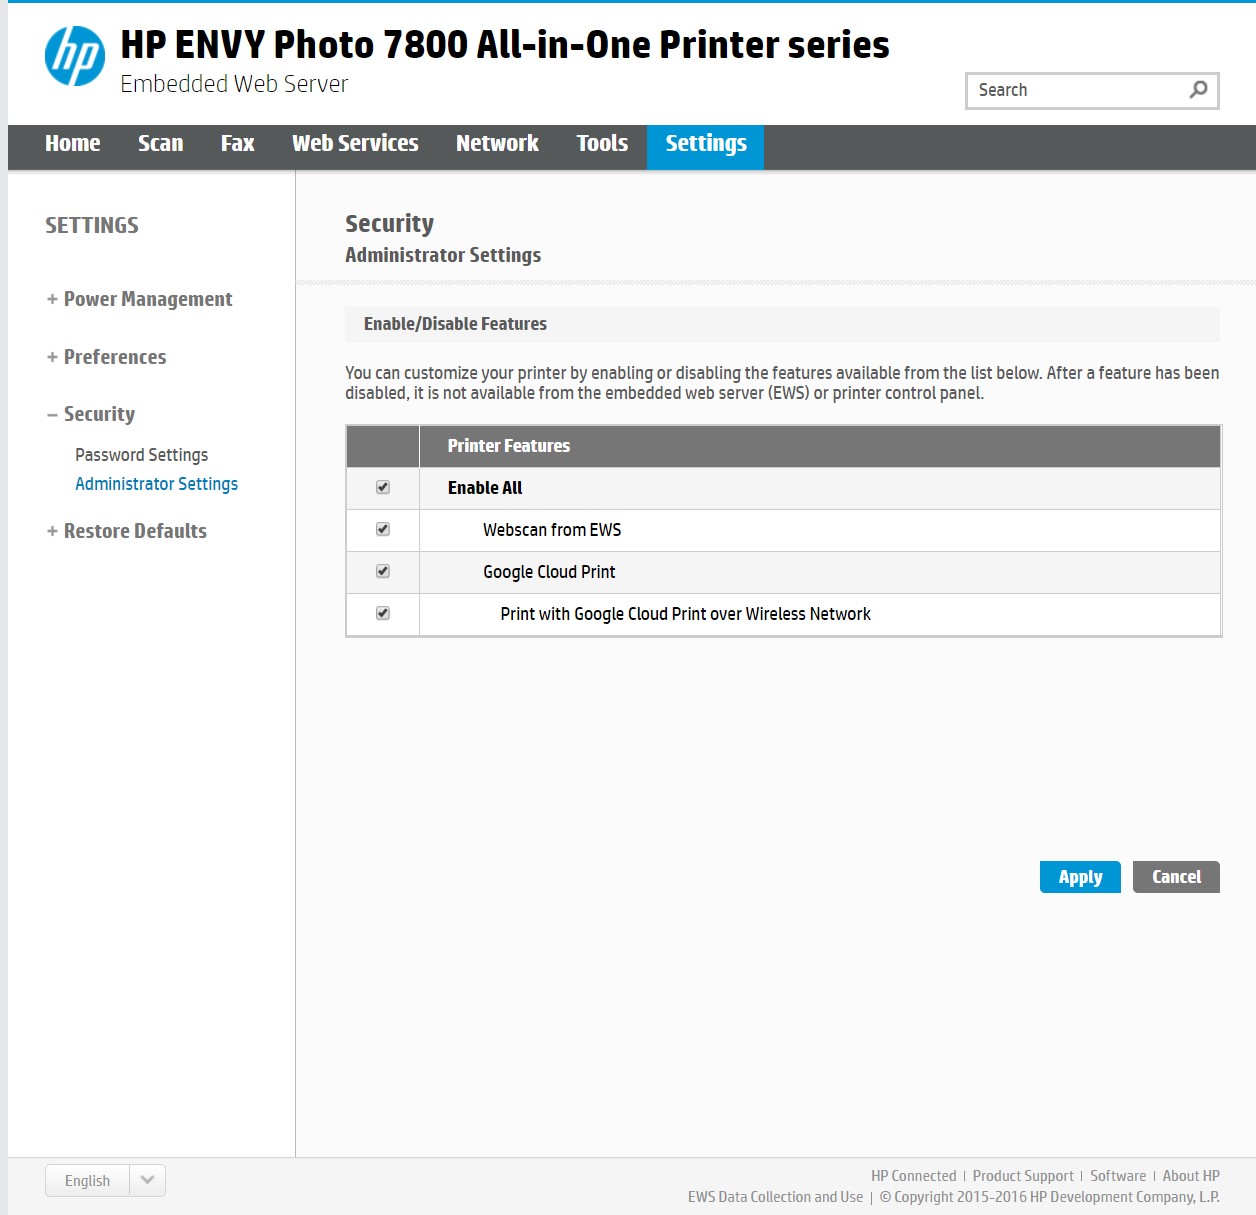Open the Tools tab

(602, 144)
